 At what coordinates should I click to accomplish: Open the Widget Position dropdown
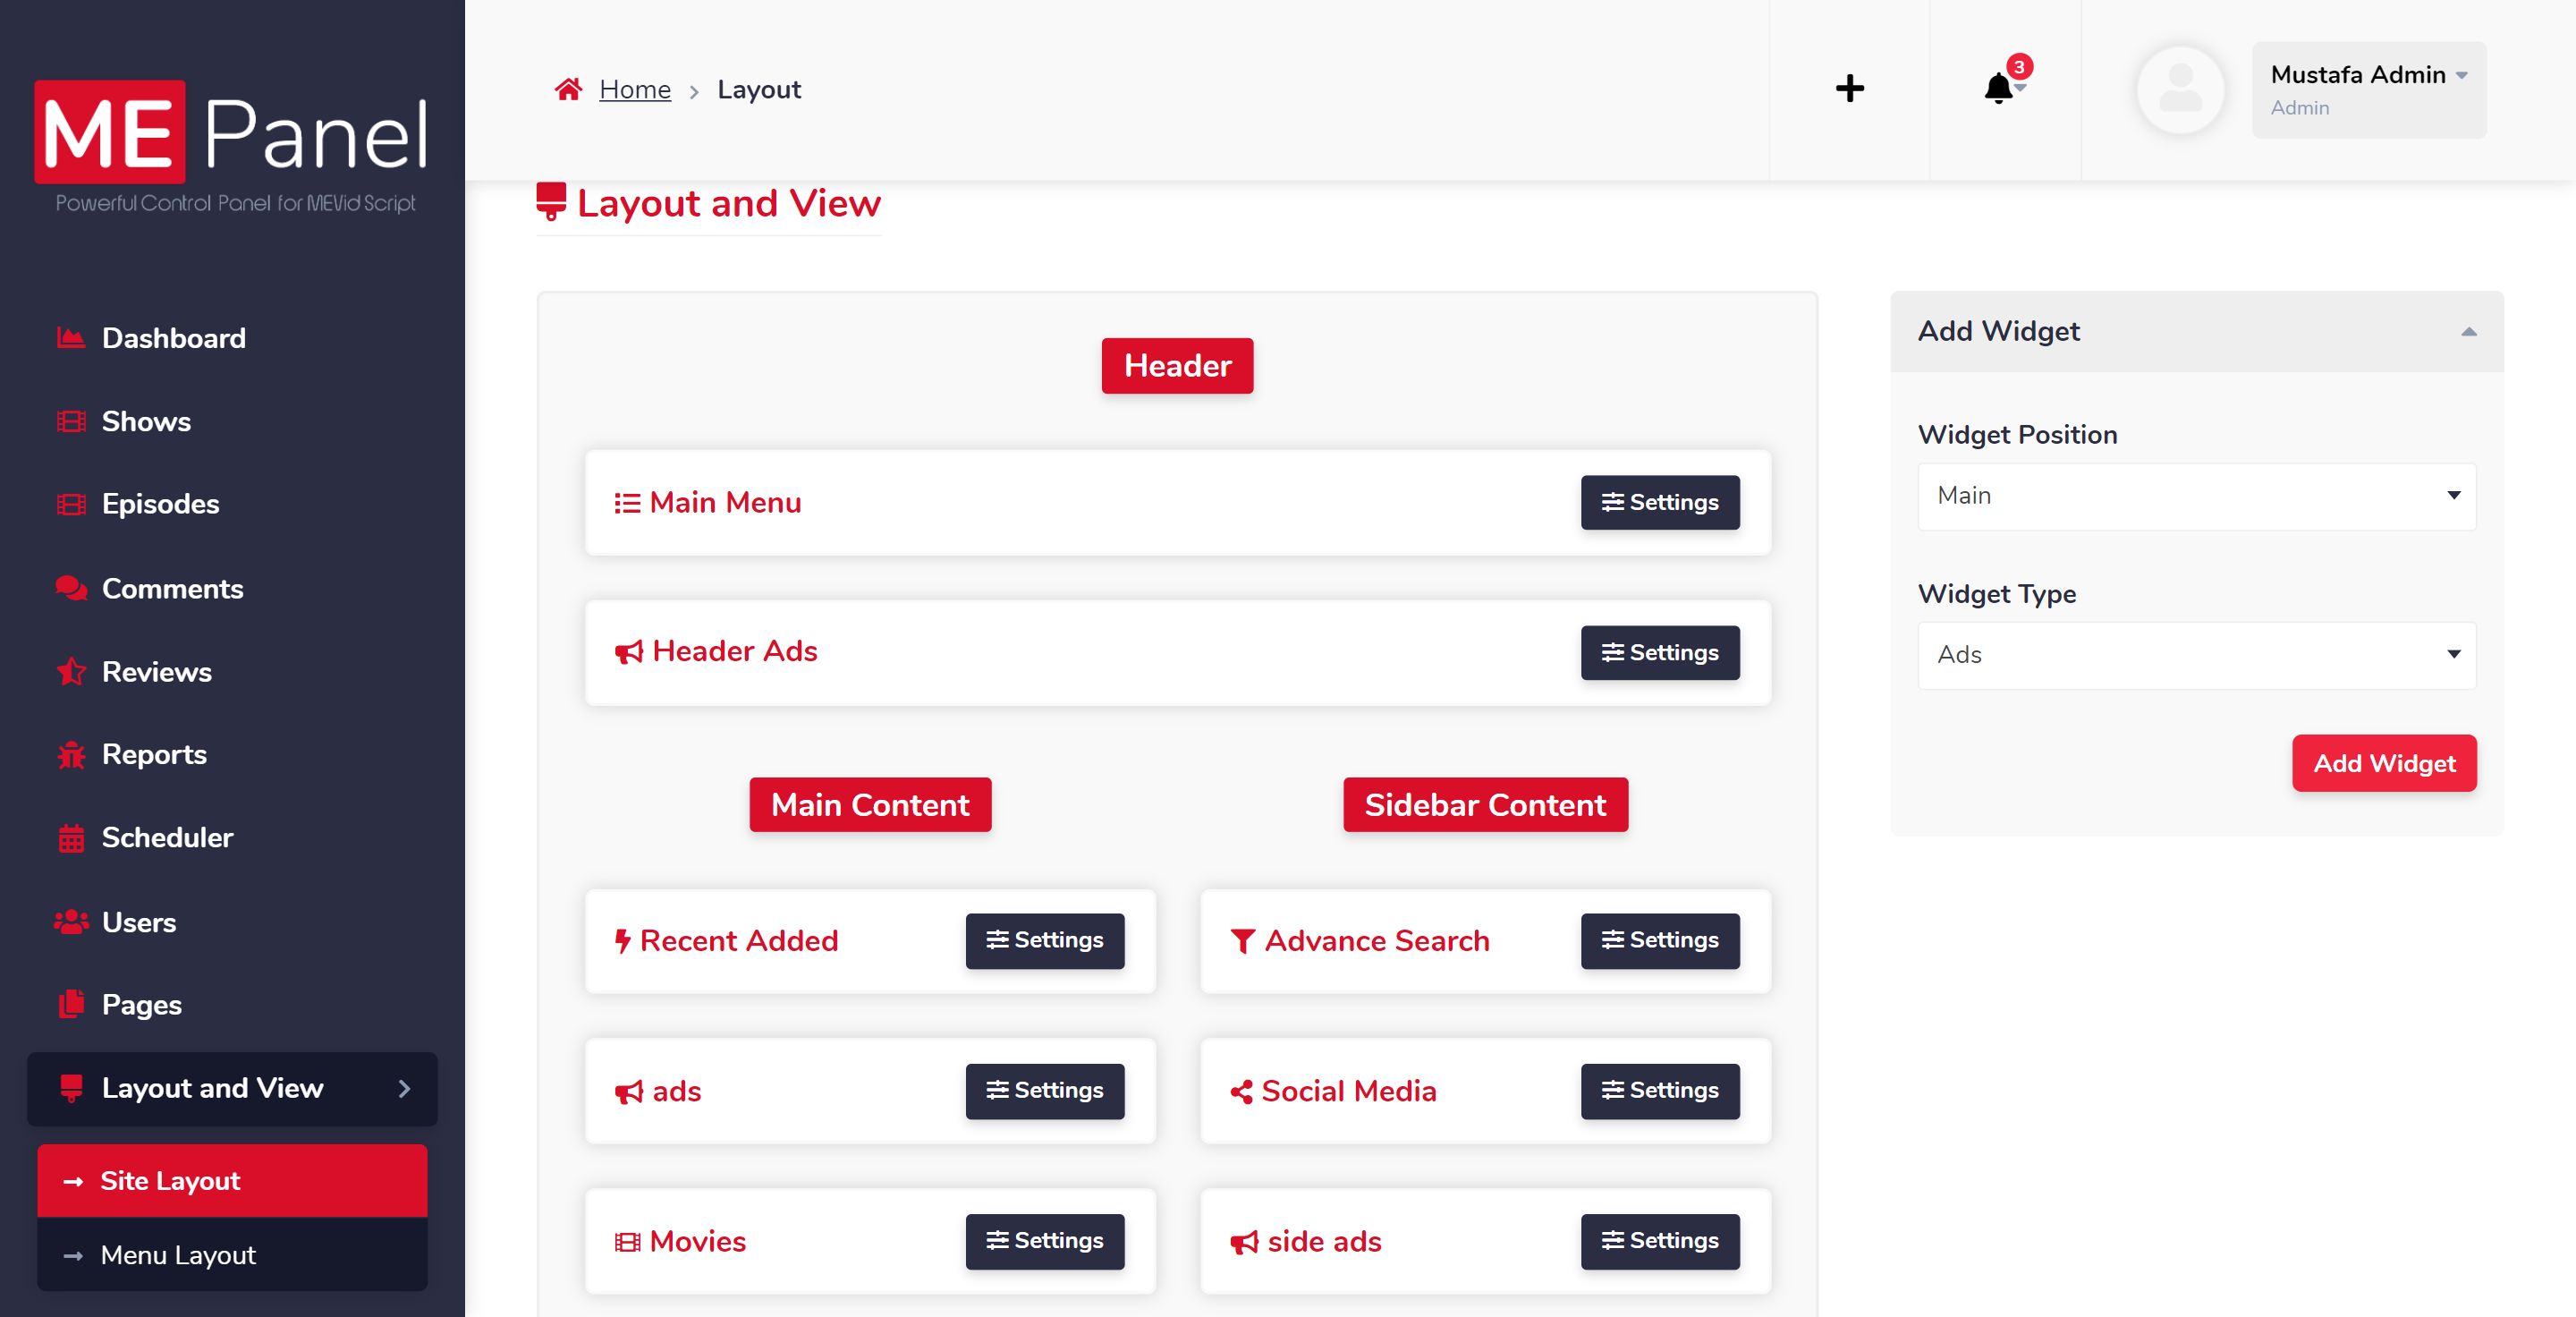point(2196,496)
